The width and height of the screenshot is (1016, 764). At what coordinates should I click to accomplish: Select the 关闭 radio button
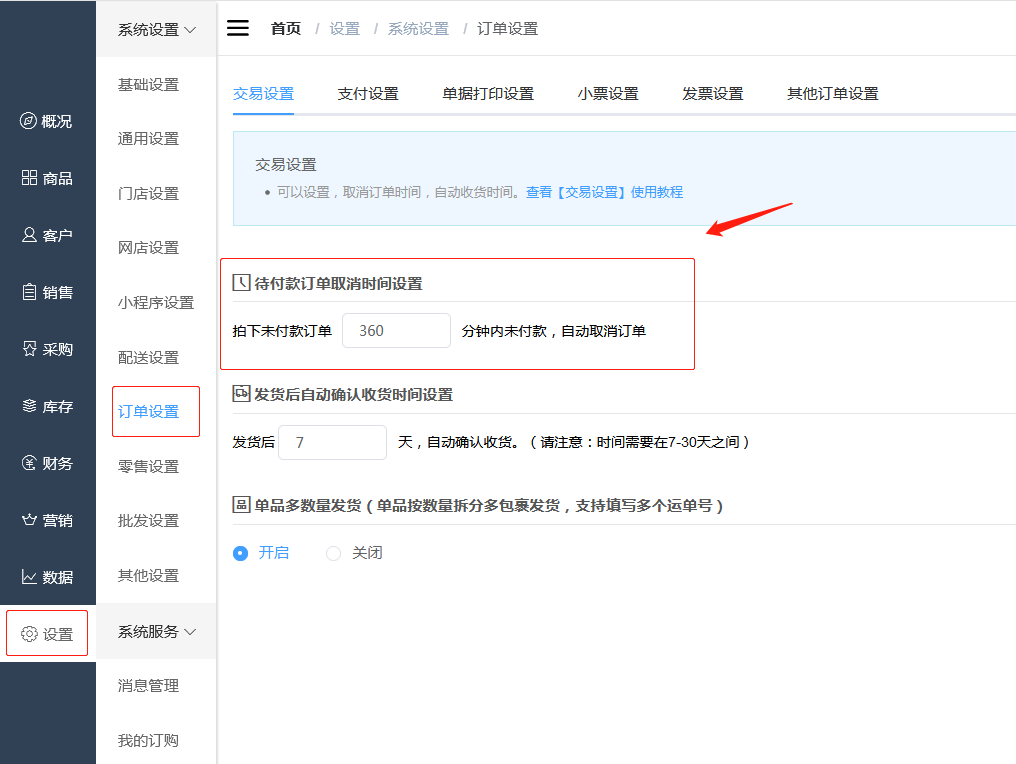click(x=333, y=553)
